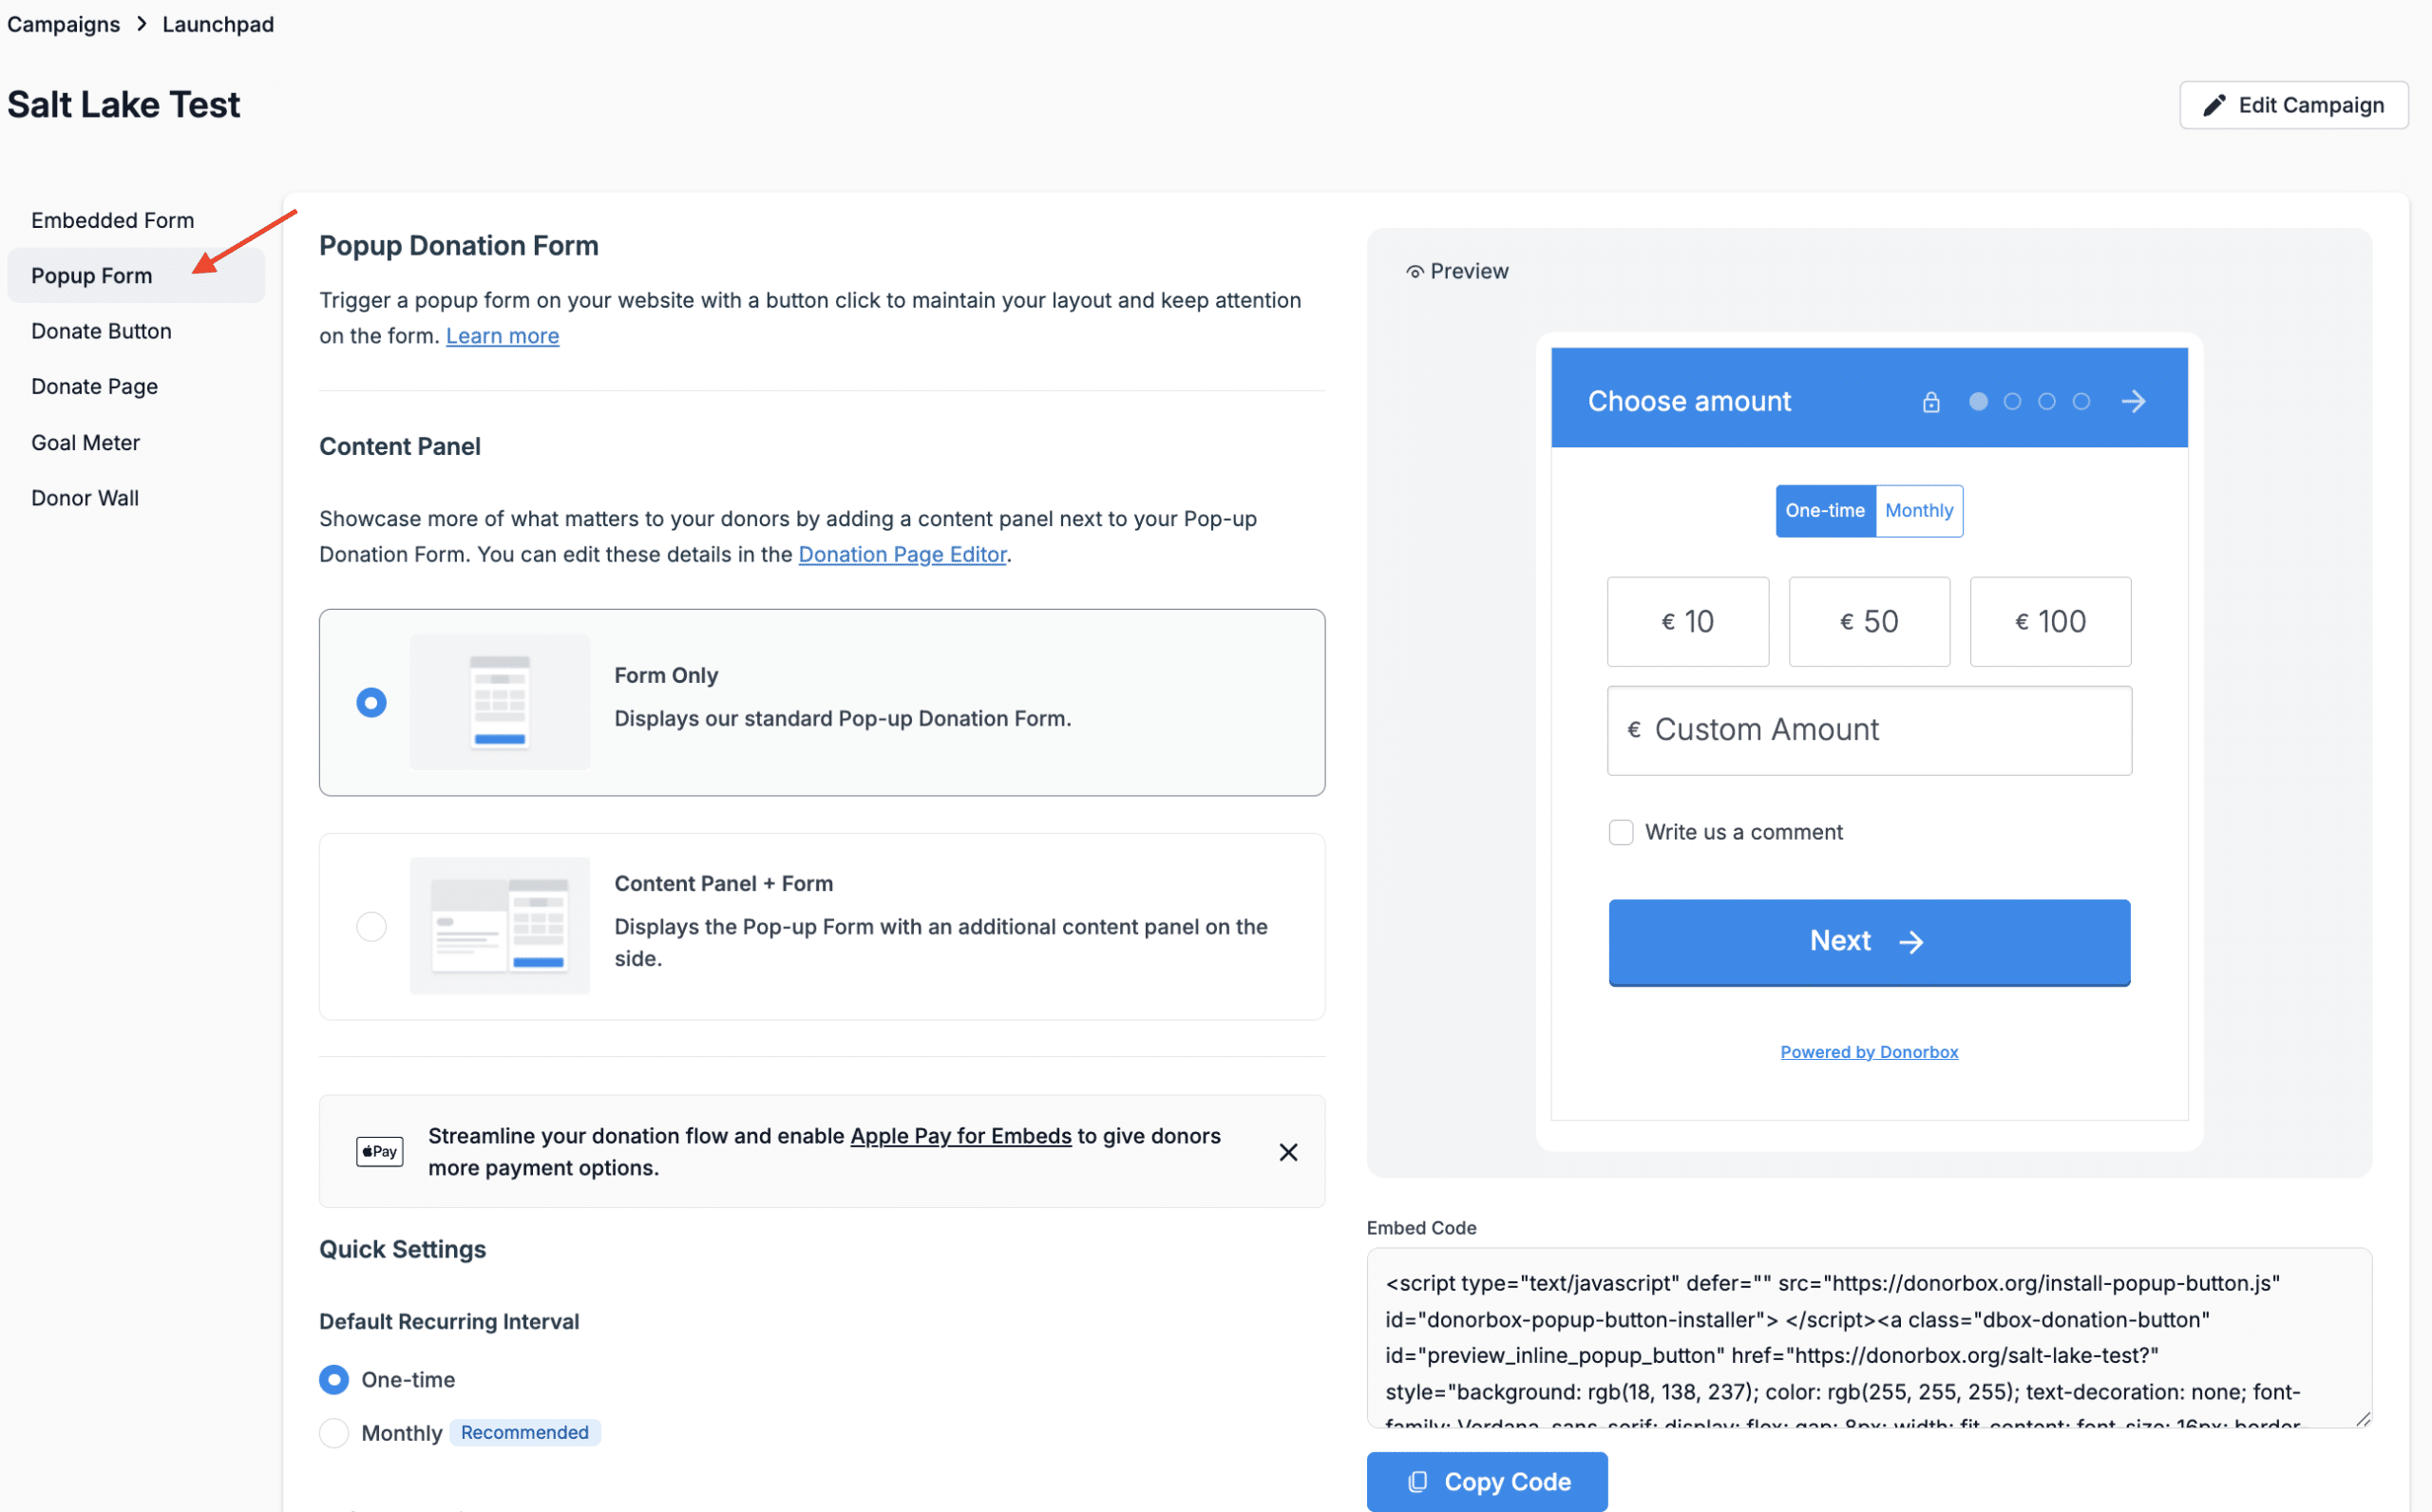Click the eye icon beside Preview

click(1414, 272)
